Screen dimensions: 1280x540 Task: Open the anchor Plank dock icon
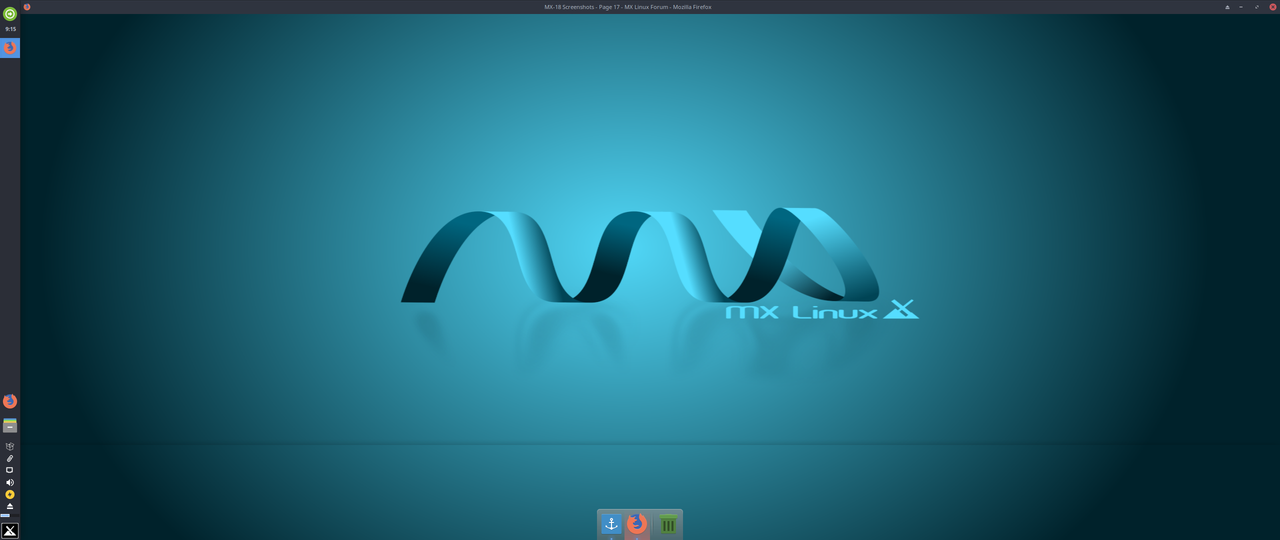(611, 524)
